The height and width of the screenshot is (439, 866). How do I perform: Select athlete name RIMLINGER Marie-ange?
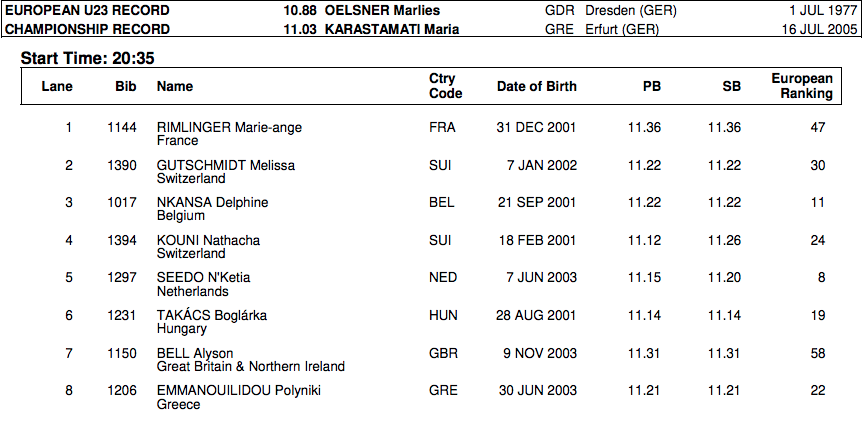(x=229, y=128)
